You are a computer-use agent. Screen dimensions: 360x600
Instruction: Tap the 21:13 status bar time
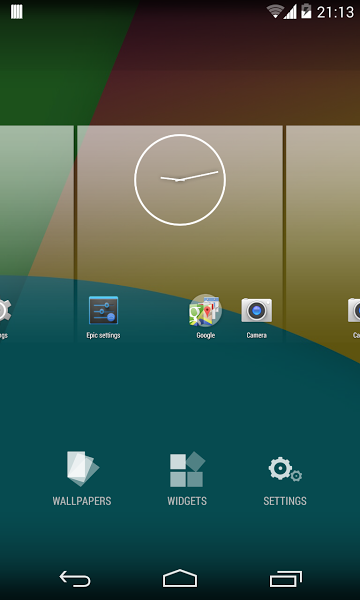pos(336,12)
